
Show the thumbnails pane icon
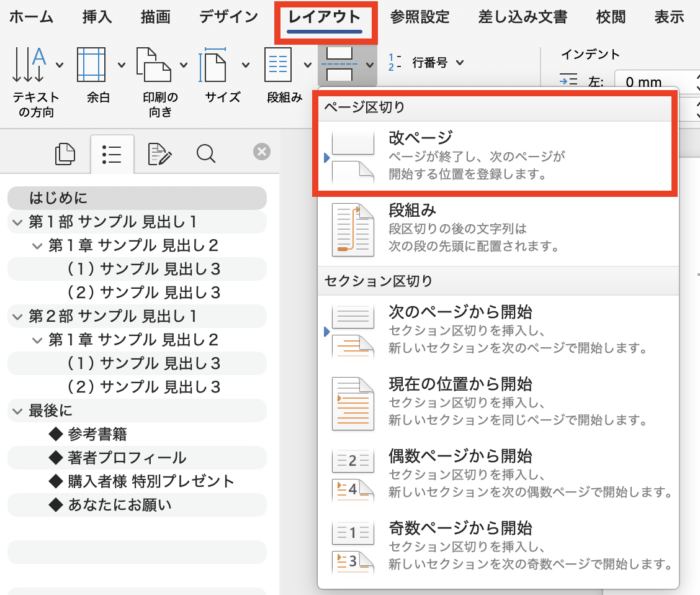[x=65, y=154]
